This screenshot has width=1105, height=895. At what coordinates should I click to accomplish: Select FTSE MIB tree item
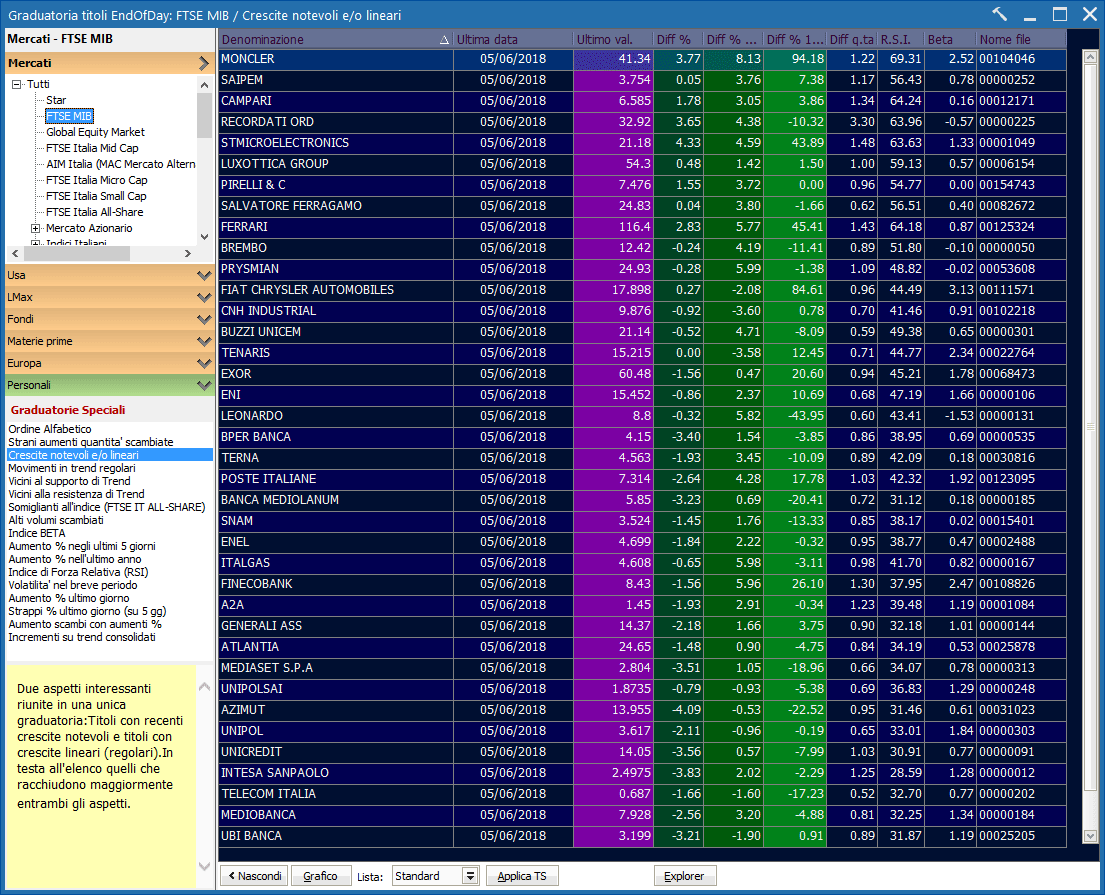point(69,116)
